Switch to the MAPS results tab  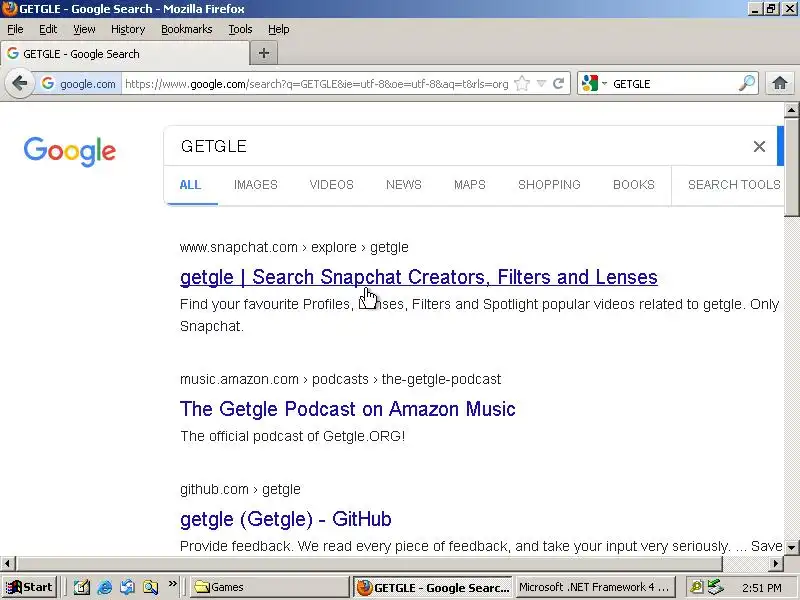pyautogui.click(x=470, y=185)
